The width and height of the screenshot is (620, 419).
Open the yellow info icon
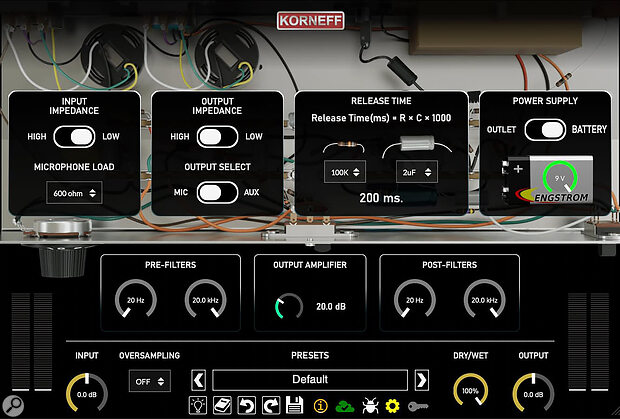[321, 406]
